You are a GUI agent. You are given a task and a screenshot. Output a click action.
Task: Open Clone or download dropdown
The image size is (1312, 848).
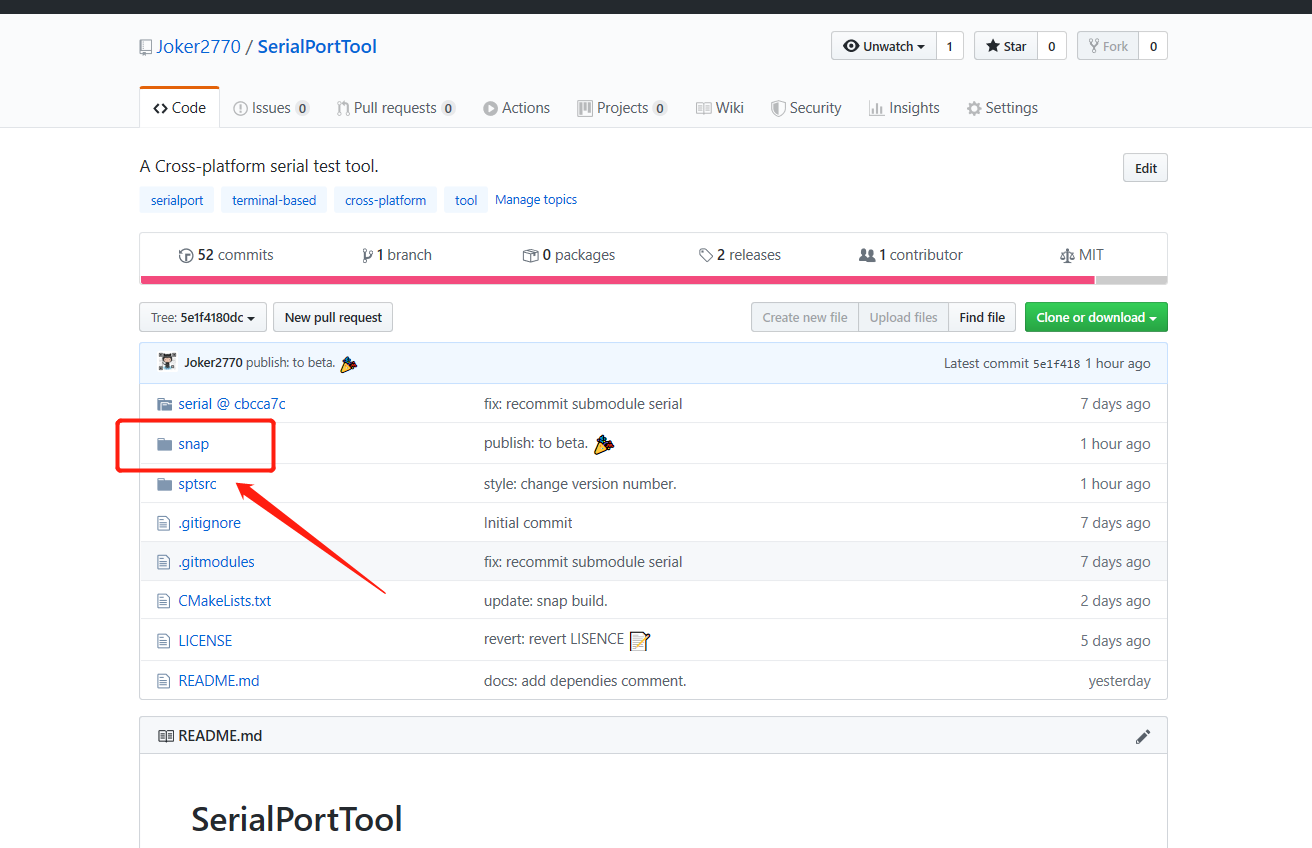click(1096, 317)
